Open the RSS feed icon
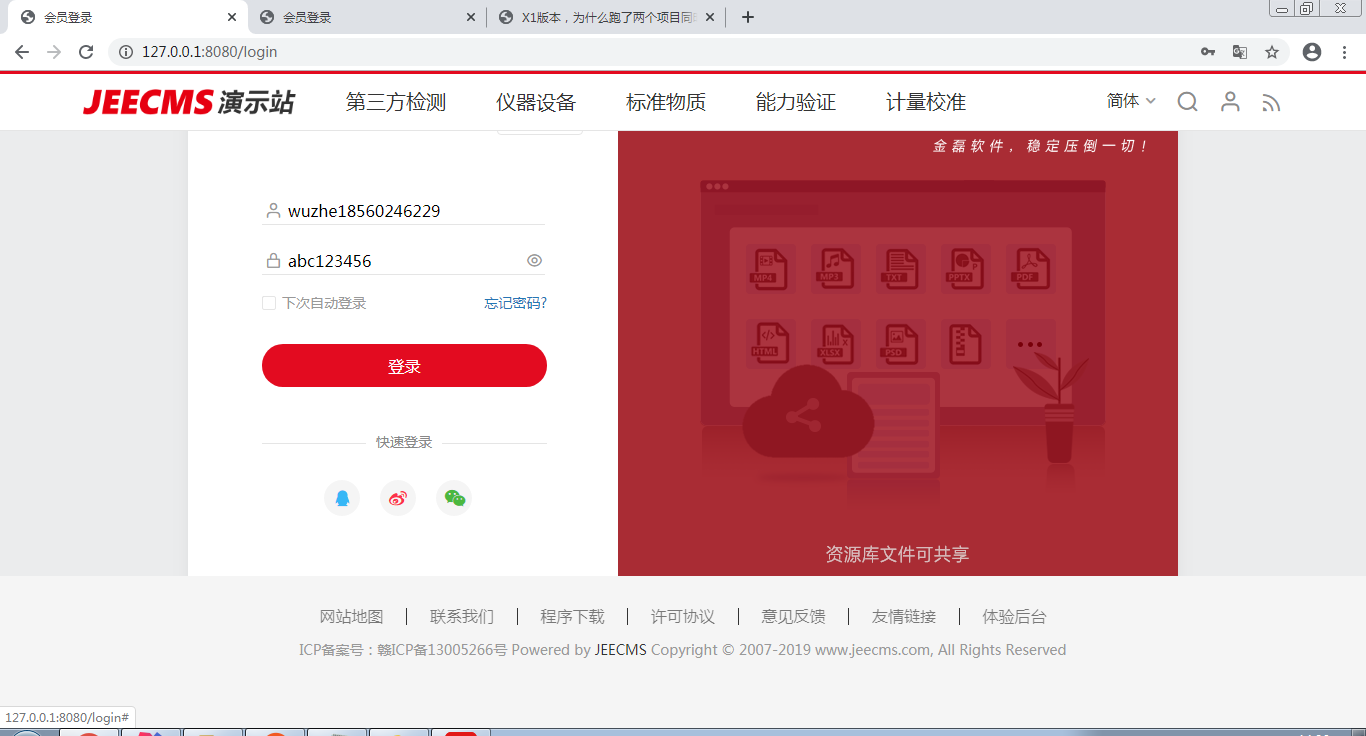The height and width of the screenshot is (736, 1366). tap(1271, 103)
